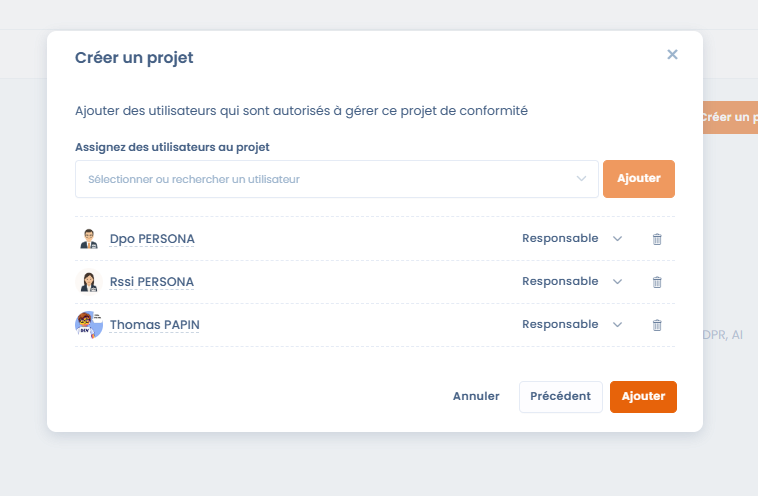Open Rssi PERSONA name link
The image size is (758, 496).
point(152,282)
